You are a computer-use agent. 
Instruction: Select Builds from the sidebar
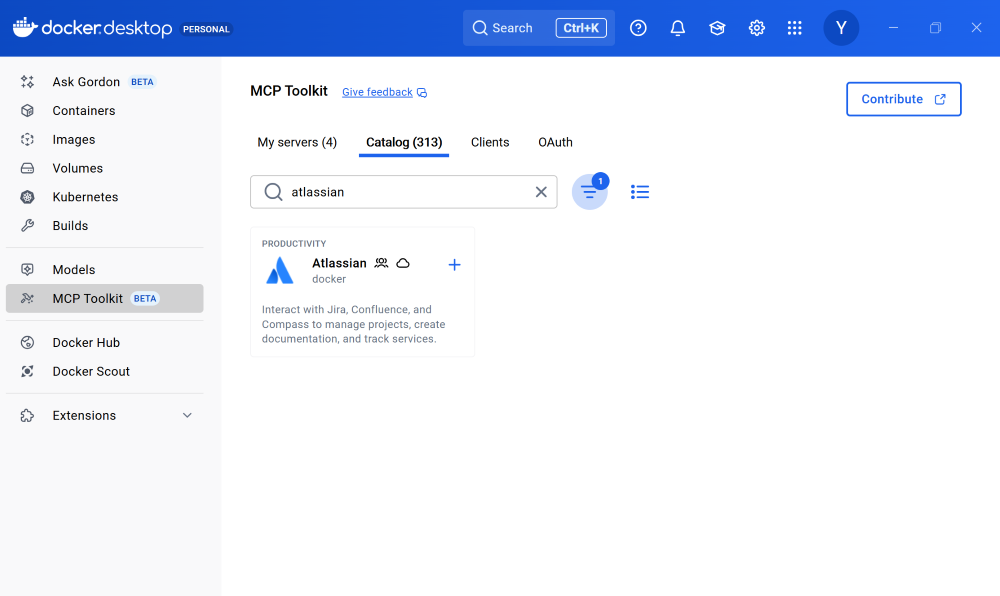tap(71, 225)
